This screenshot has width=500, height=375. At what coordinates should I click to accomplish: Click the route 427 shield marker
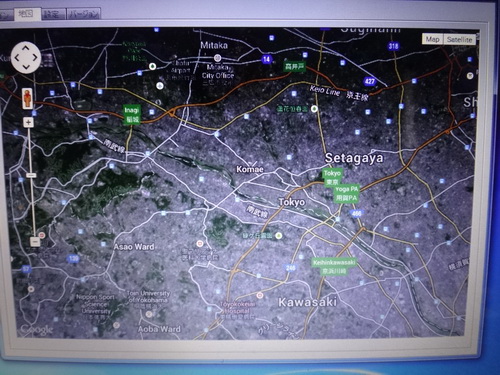click(370, 81)
